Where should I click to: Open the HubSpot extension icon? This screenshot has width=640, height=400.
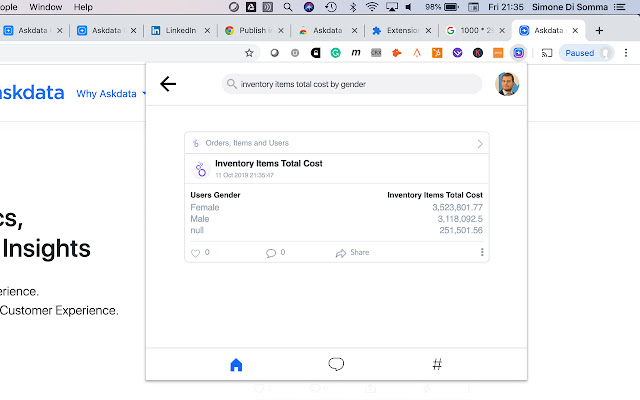click(x=437, y=53)
